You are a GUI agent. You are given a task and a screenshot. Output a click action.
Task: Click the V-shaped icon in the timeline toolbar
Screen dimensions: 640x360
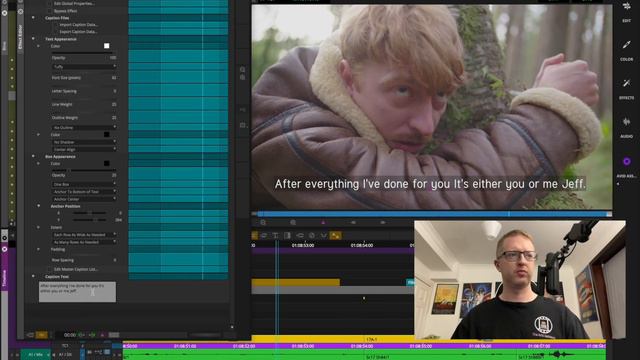(x=324, y=236)
